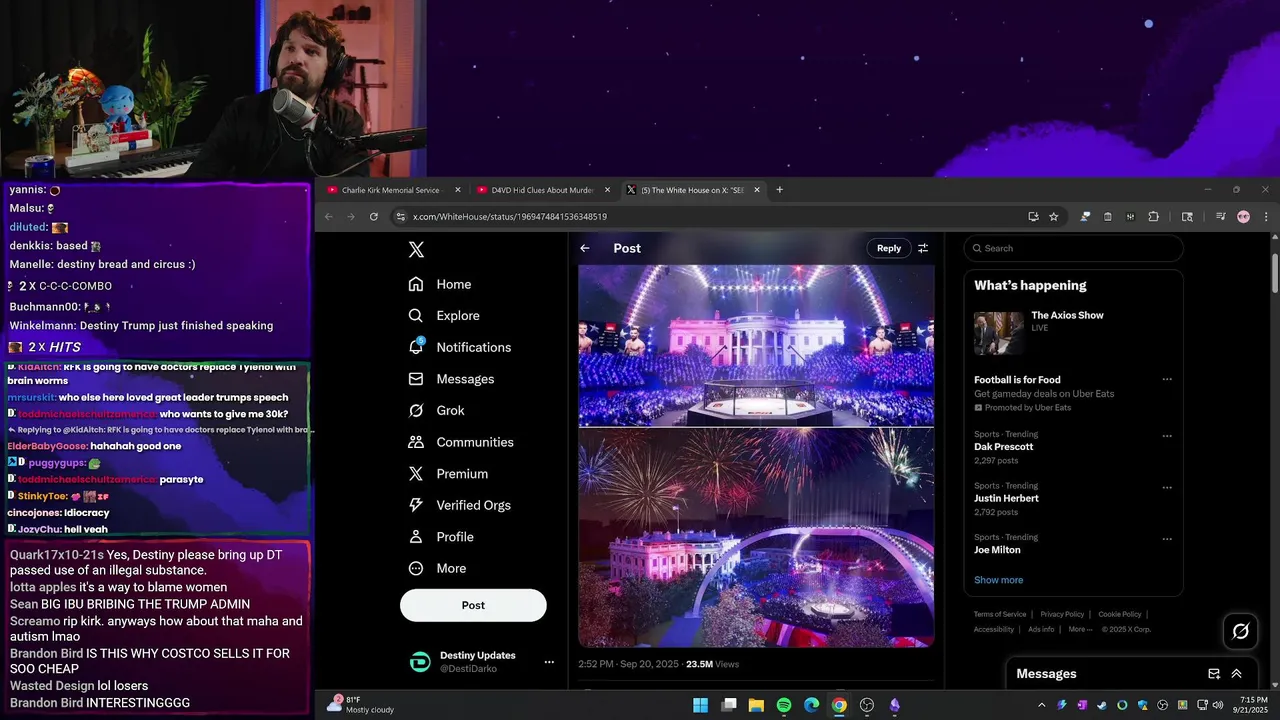The image size is (1280, 720).
Task: Reload the page
Action: click(374, 216)
